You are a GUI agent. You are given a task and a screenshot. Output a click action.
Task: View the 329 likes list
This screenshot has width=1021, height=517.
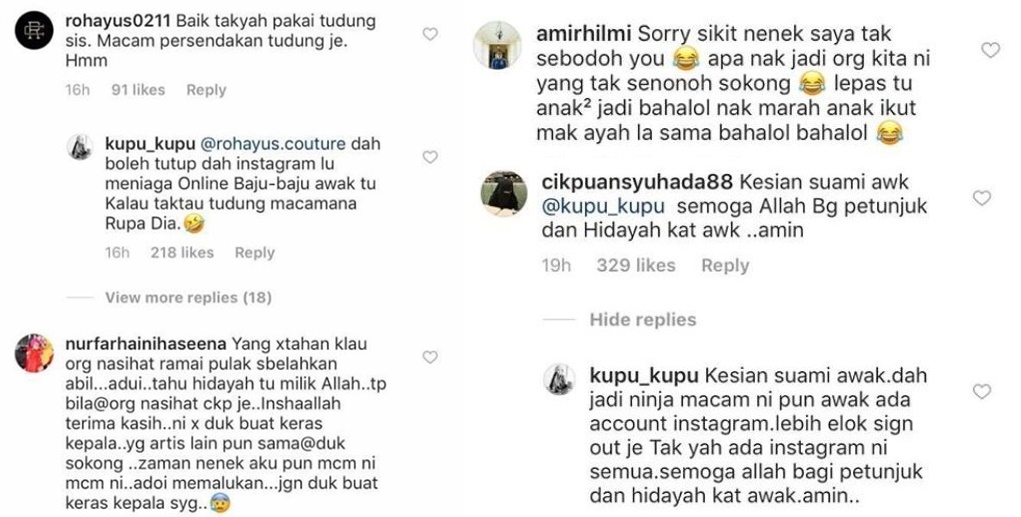[x=636, y=266]
